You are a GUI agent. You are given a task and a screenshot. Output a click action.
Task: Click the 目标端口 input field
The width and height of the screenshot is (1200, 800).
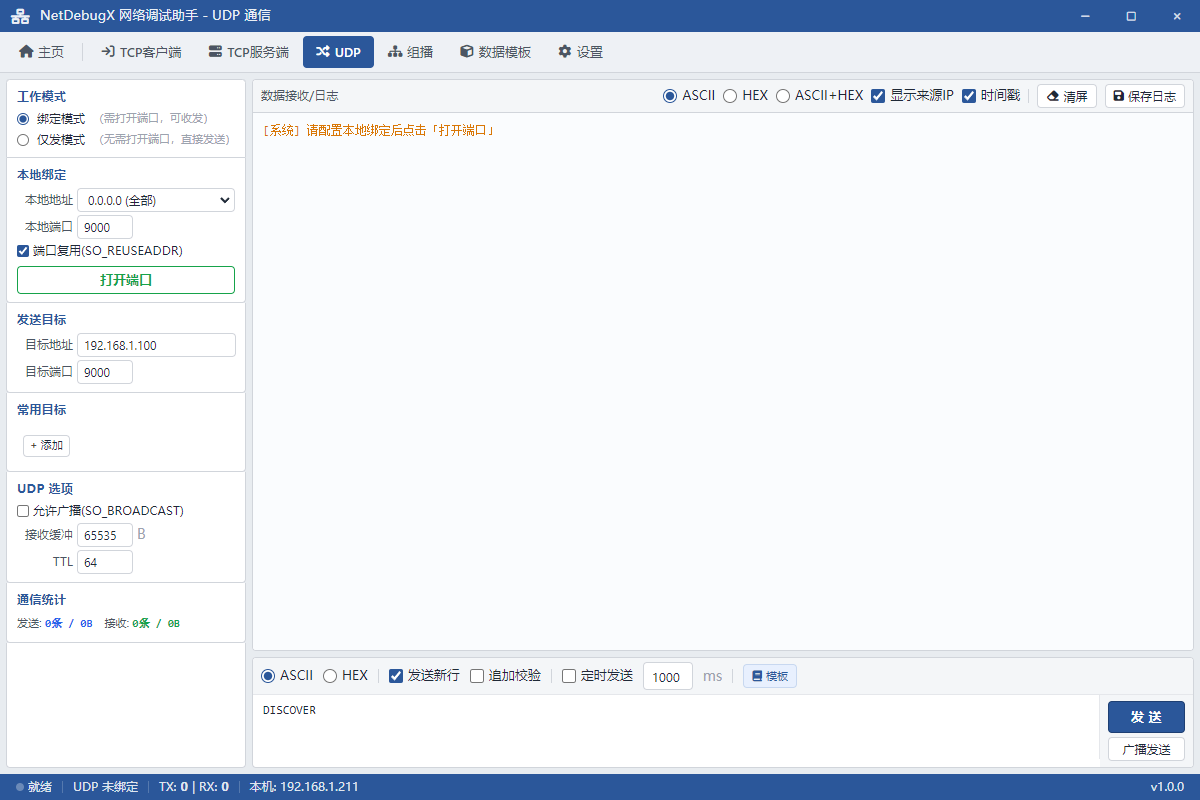[x=105, y=372]
